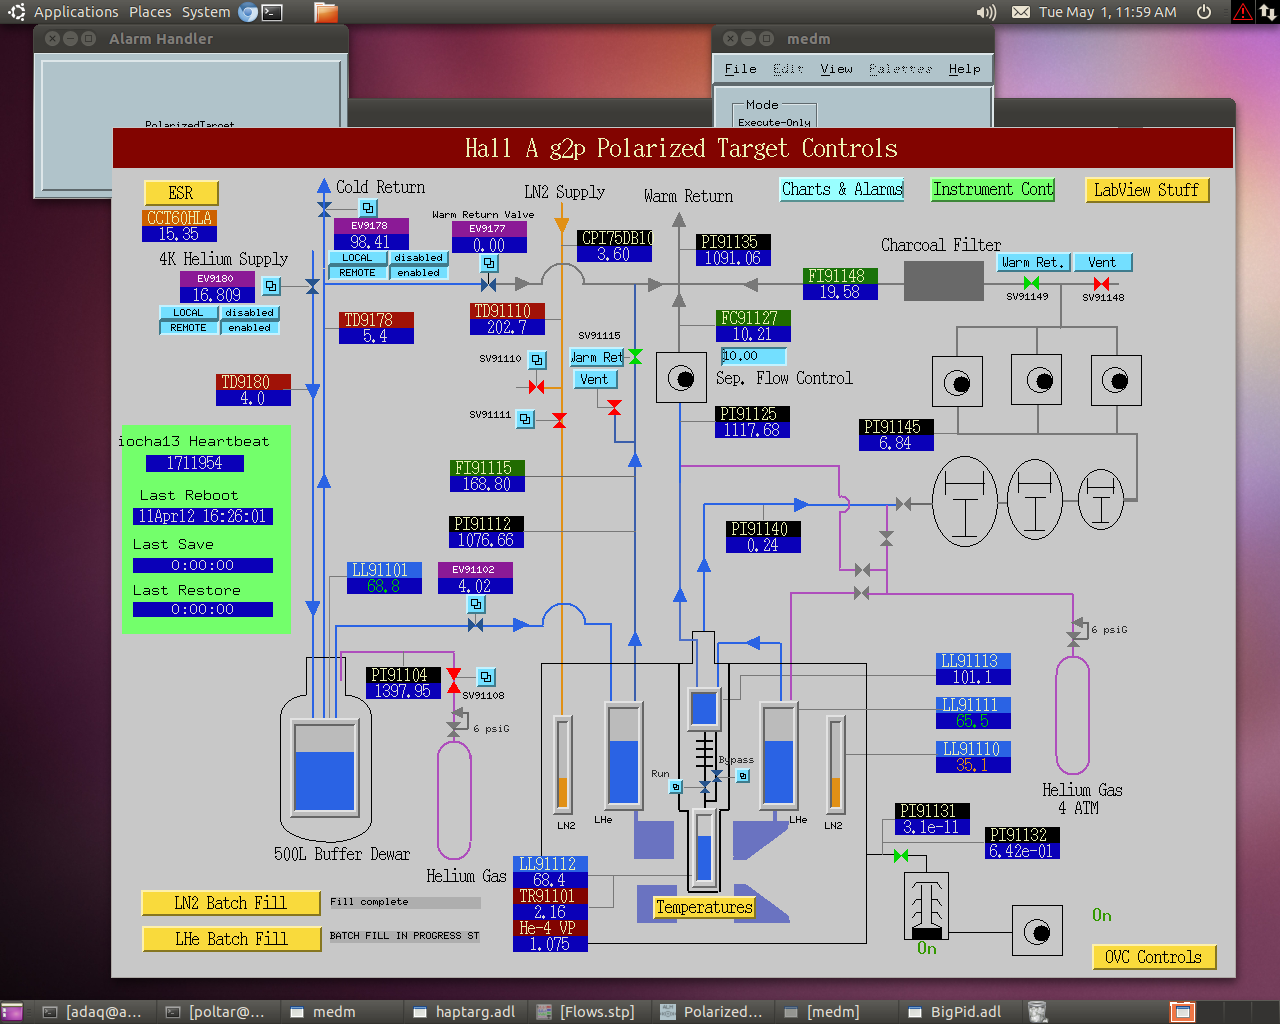Select LOCAL mode for EV9178
Screen dimensions: 1280x1024
click(357, 258)
